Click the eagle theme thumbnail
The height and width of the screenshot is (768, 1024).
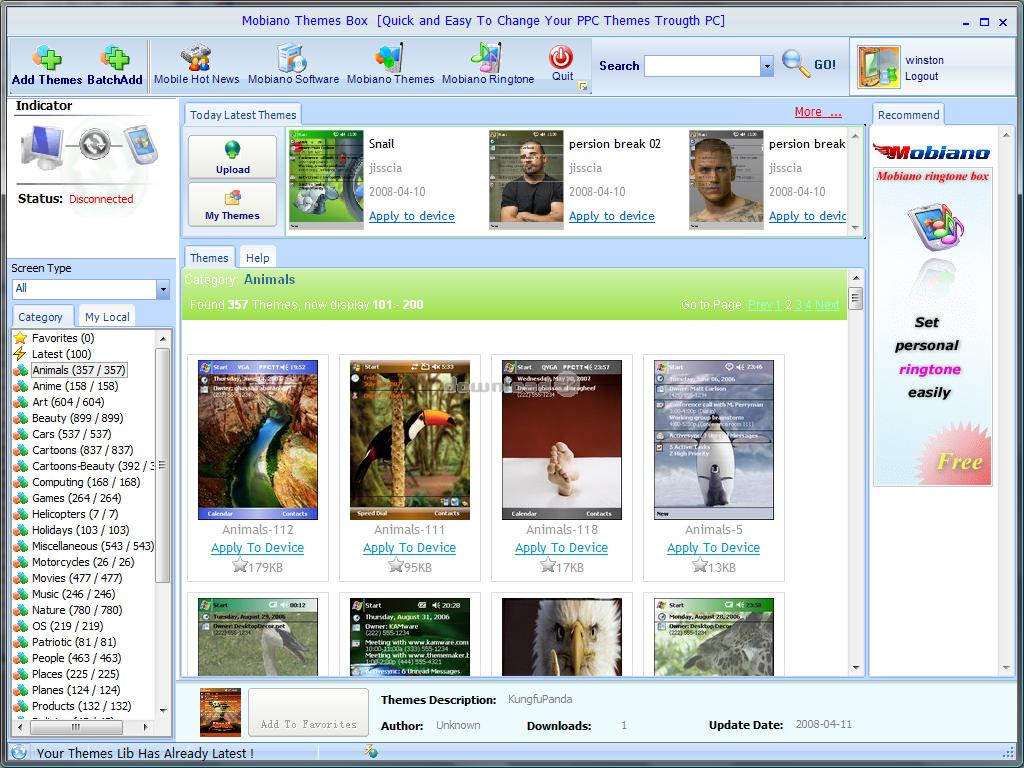pos(562,637)
